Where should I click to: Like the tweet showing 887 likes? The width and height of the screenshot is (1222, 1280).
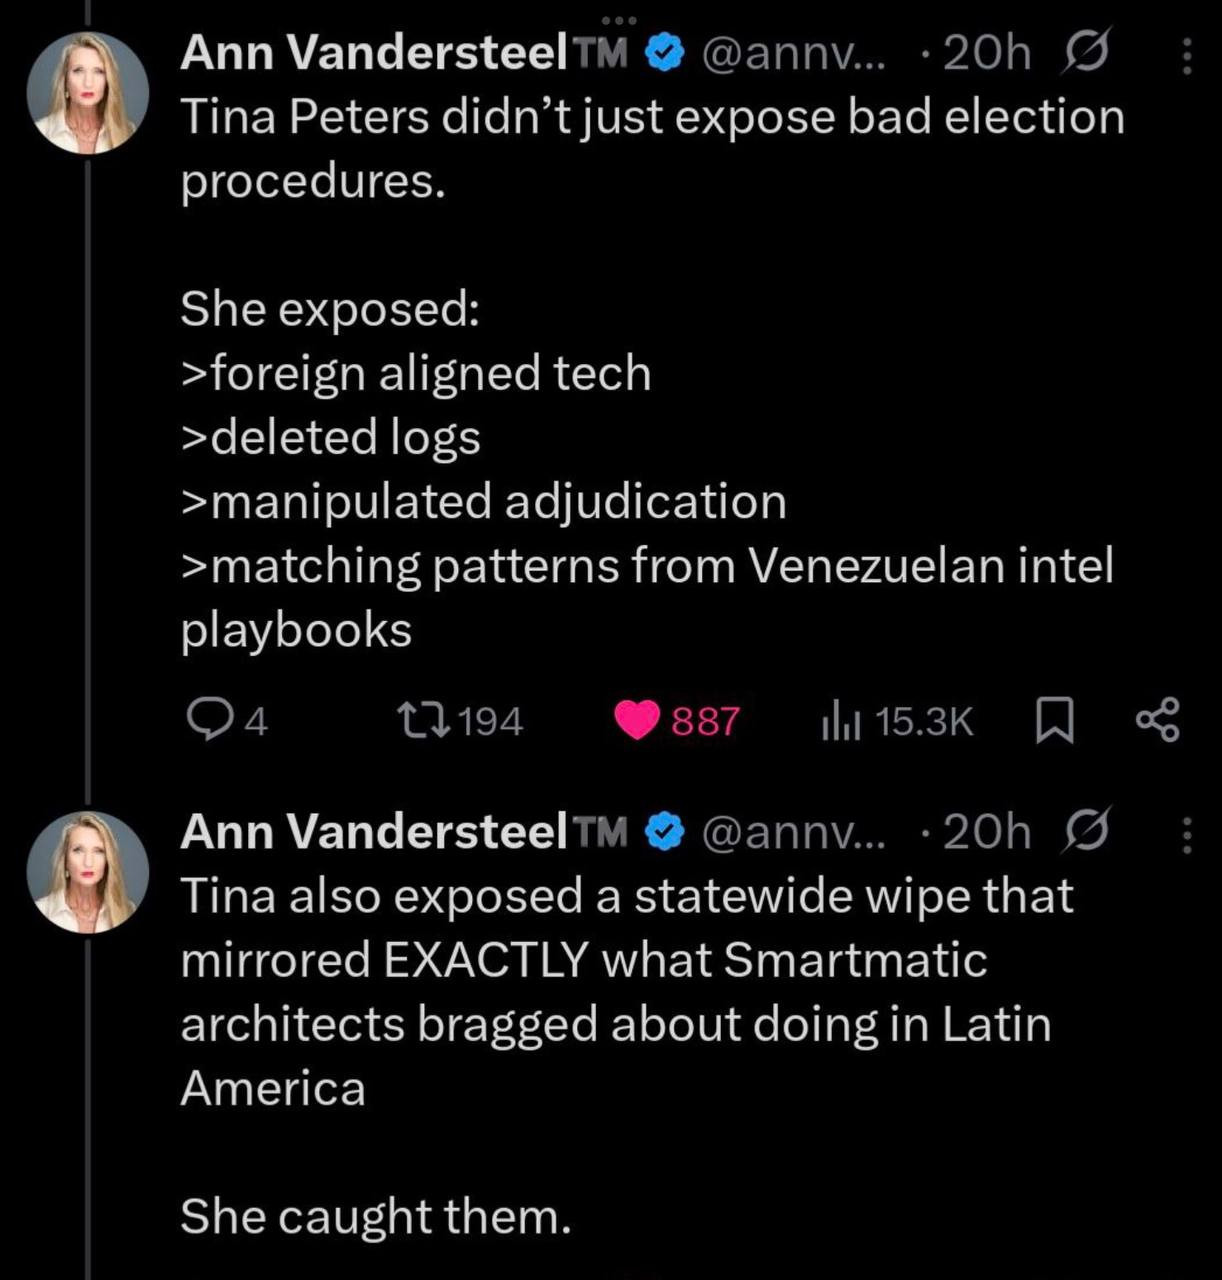click(637, 720)
